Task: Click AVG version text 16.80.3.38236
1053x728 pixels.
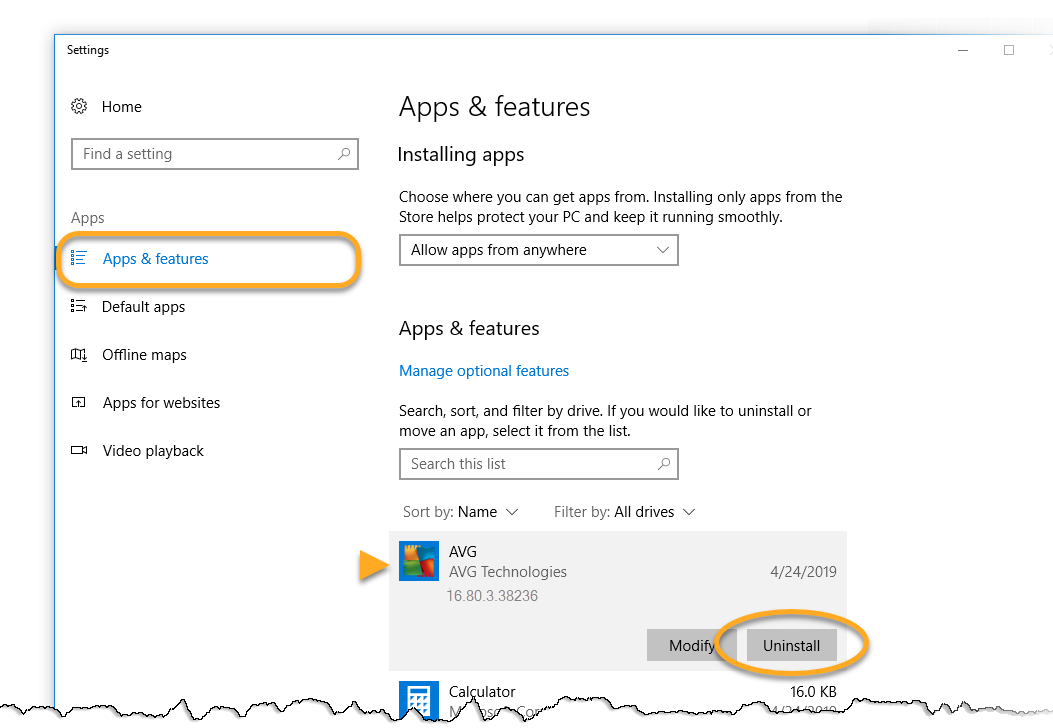Action: coord(492,596)
